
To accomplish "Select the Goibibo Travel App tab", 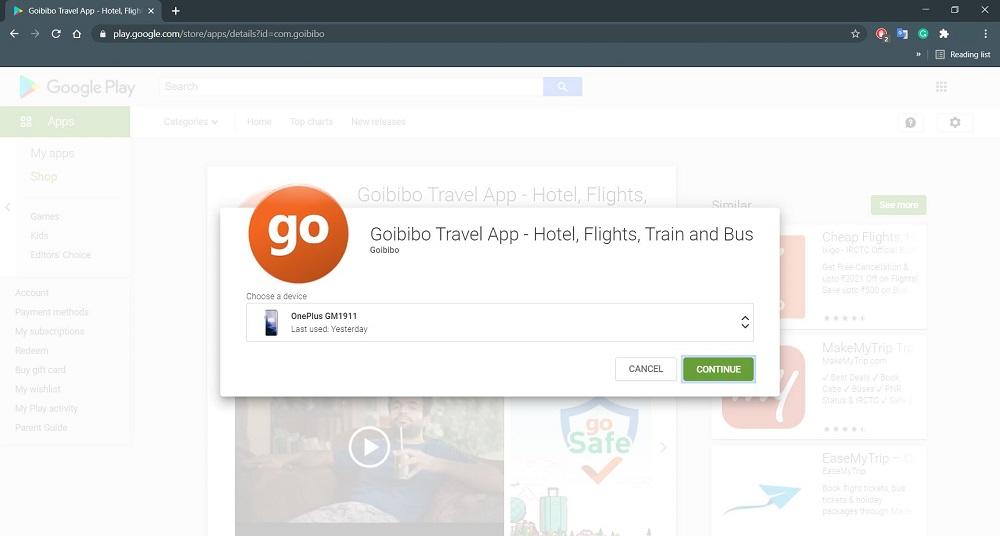I will (83, 11).
